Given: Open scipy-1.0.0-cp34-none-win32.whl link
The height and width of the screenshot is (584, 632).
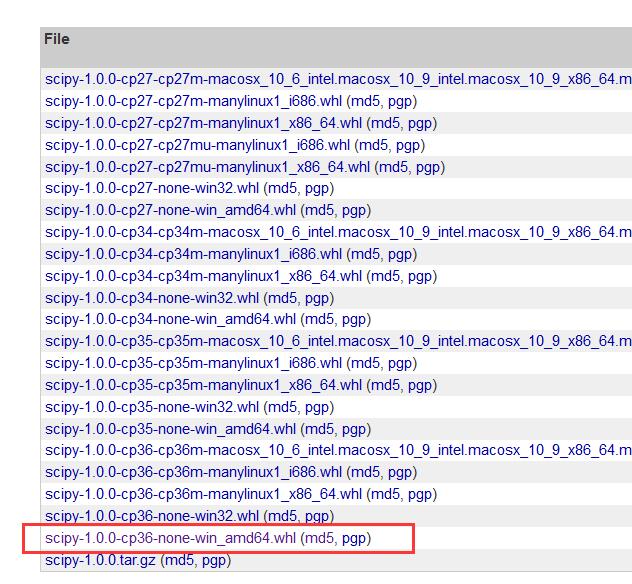Looking at the screenshot, I should pyautogui.click(x=152, y=298).
